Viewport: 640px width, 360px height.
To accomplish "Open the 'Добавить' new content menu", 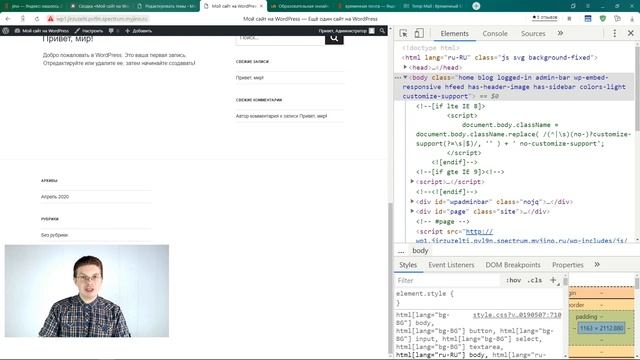I will coord(138,31).
